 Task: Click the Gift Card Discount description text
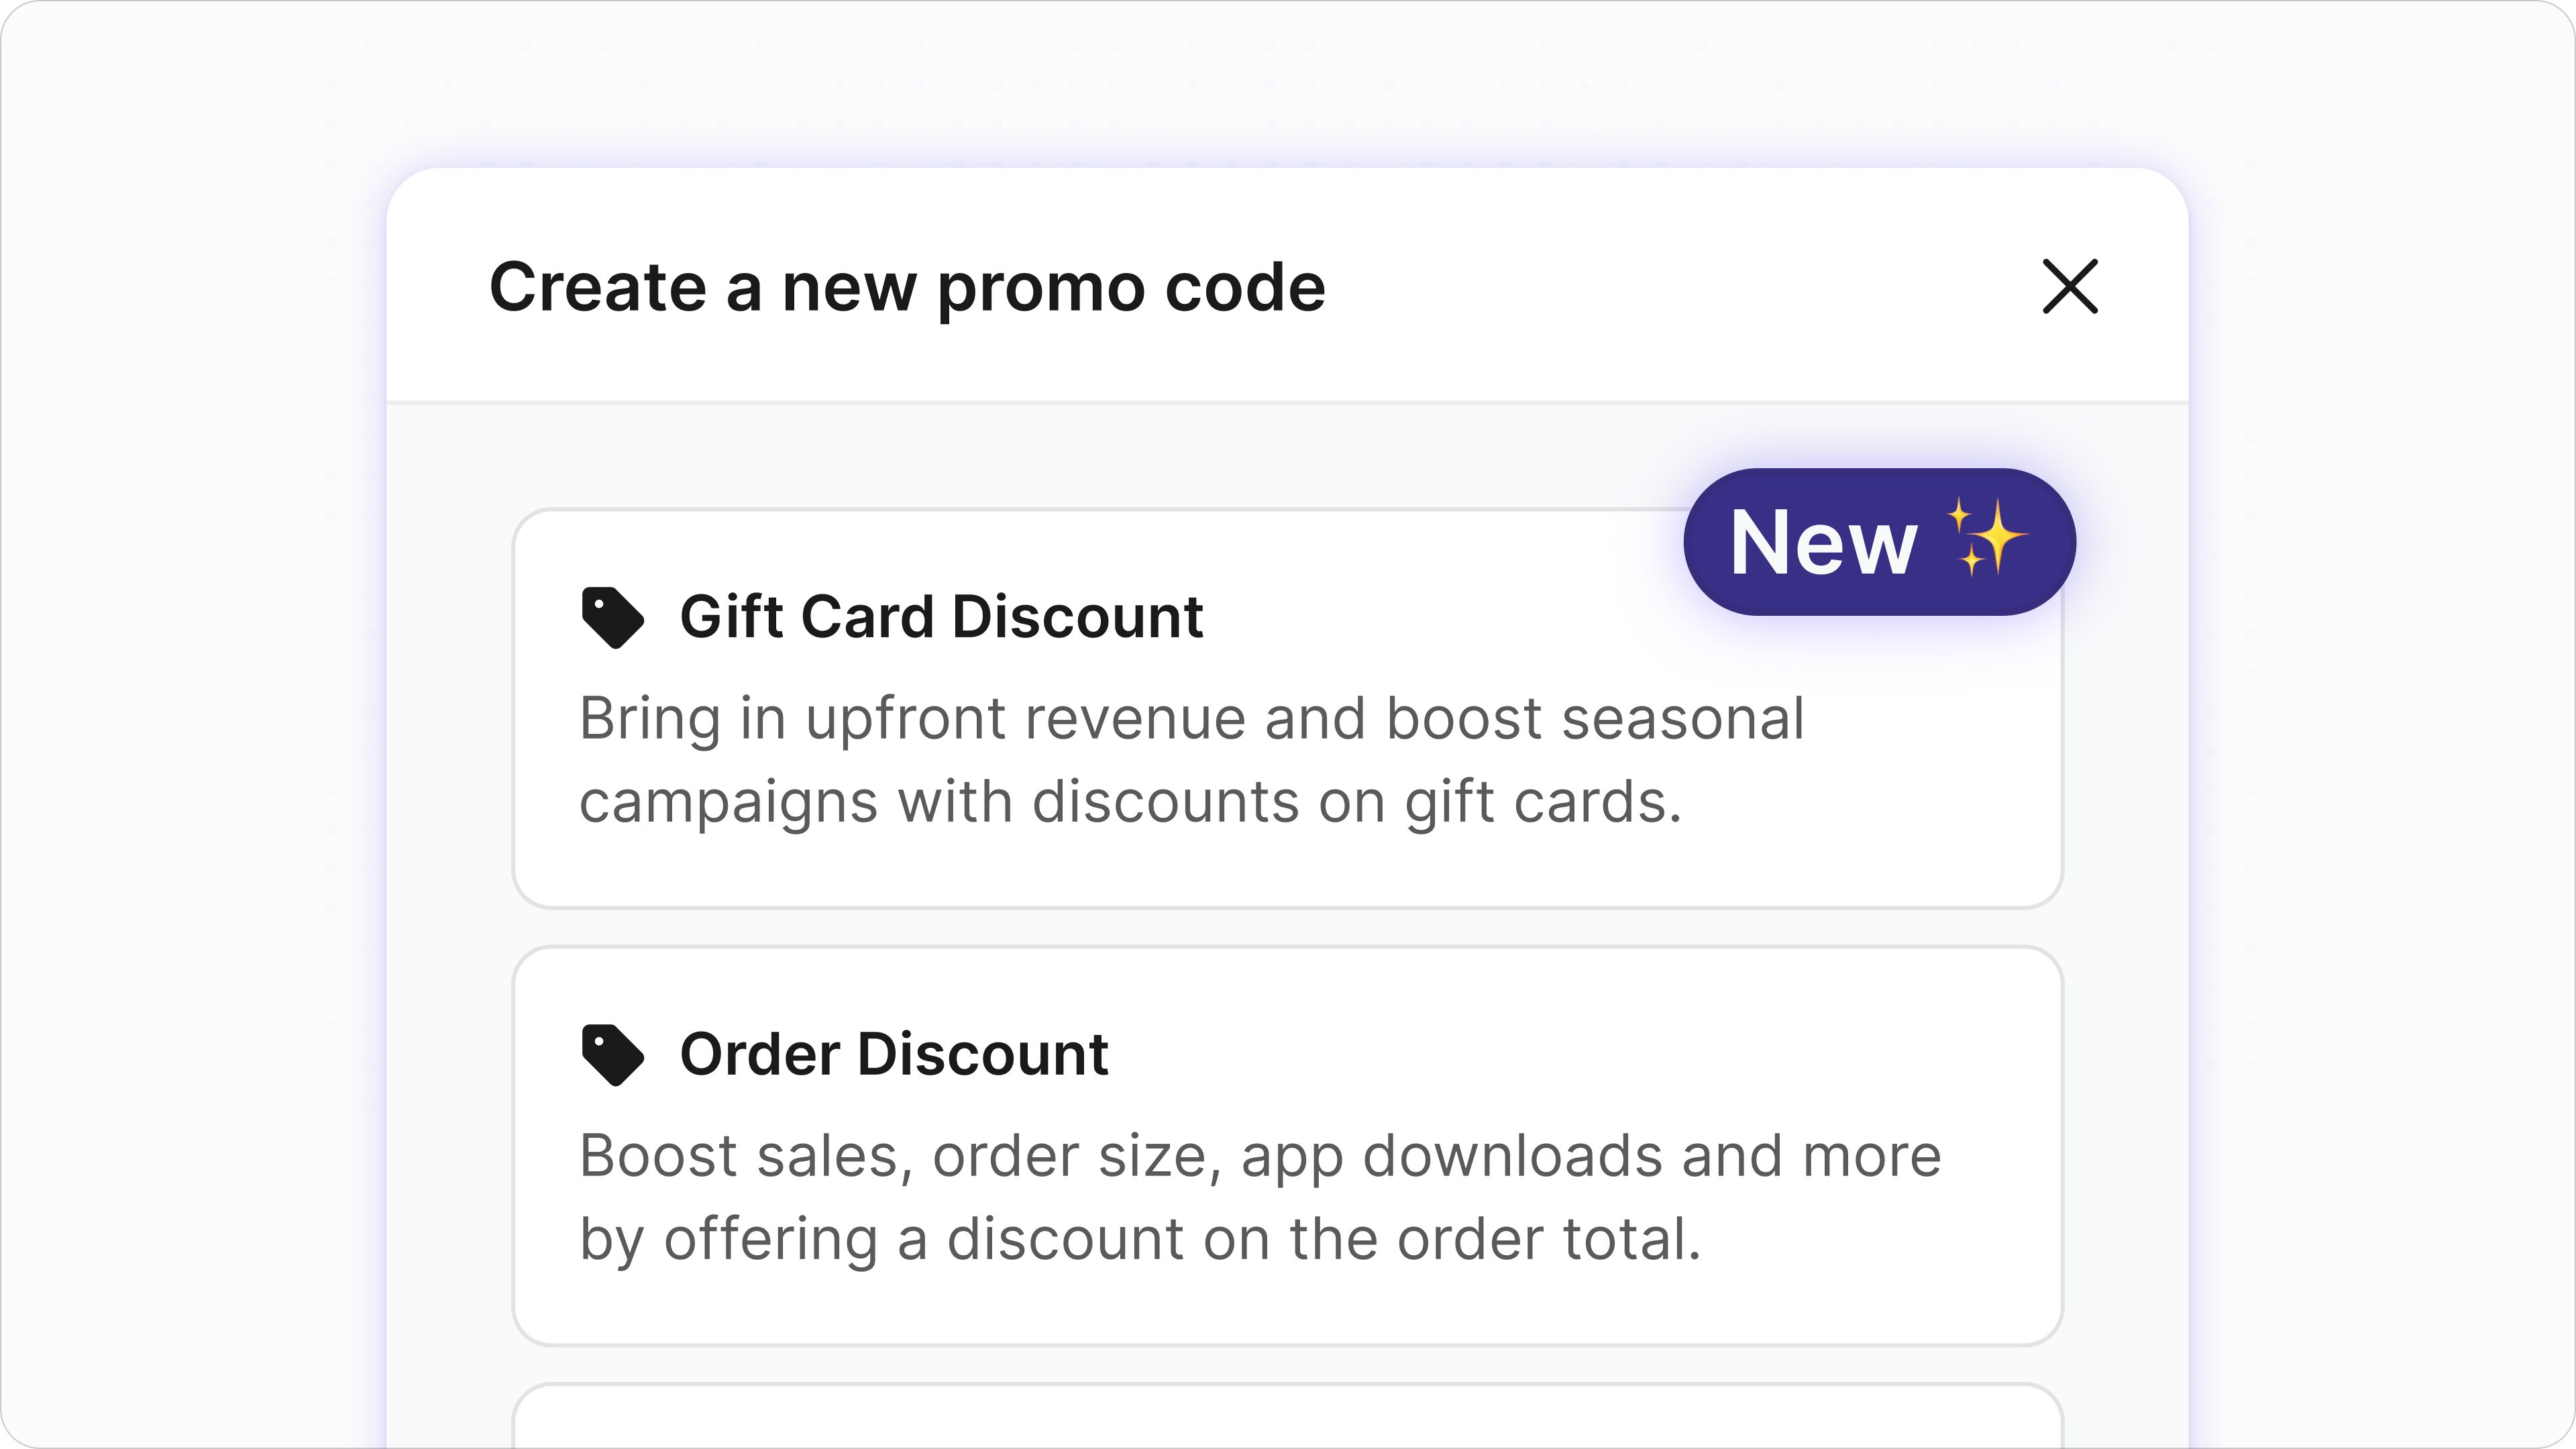coord(1190,760)
